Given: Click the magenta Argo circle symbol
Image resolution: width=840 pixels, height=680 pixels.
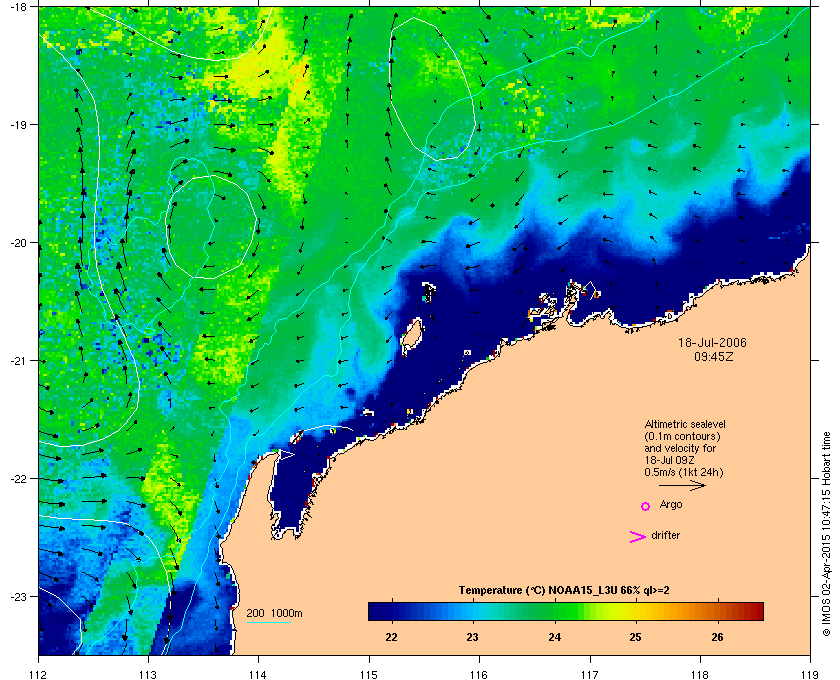Looking at the screenshot, I should pos(646,506).
